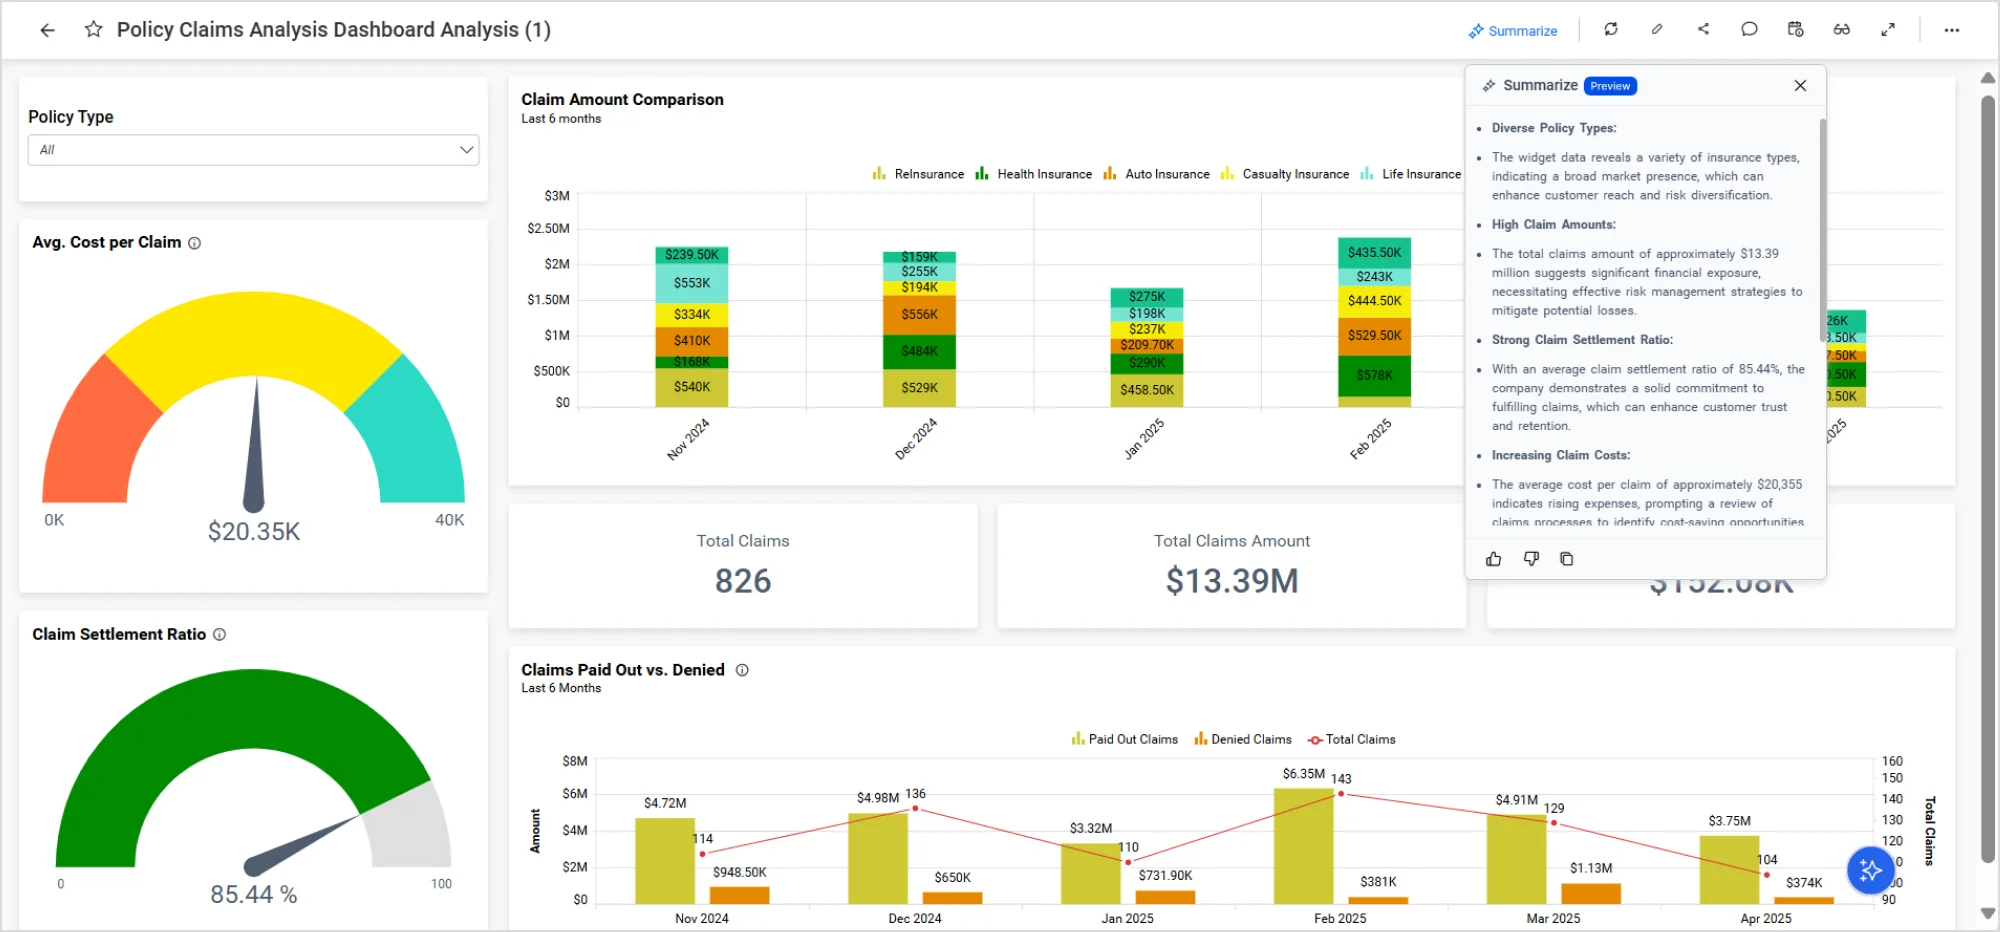
Task: Click the Summarize button in top toolbar
Action: (1513, 31)
